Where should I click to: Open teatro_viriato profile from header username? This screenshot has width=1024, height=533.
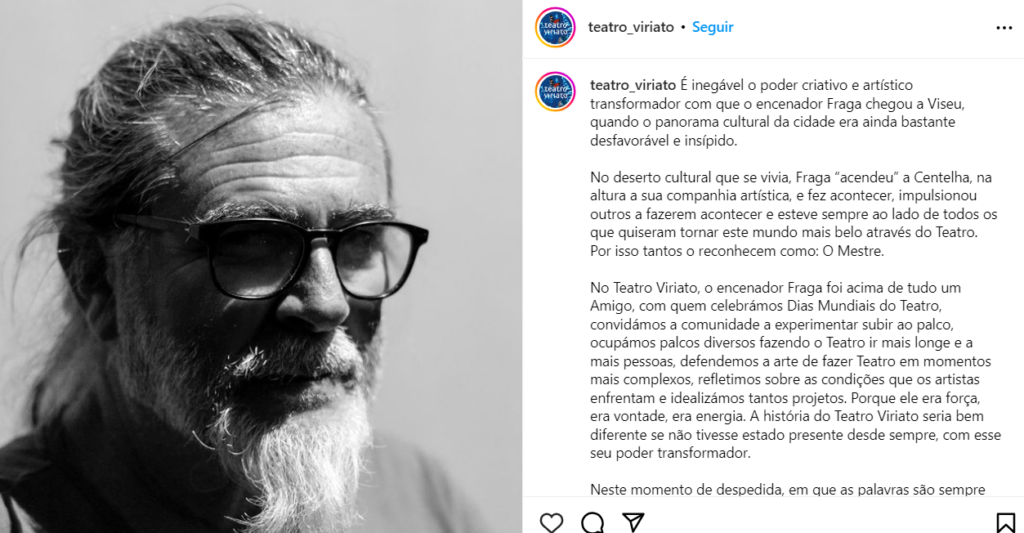coord(631,27)
